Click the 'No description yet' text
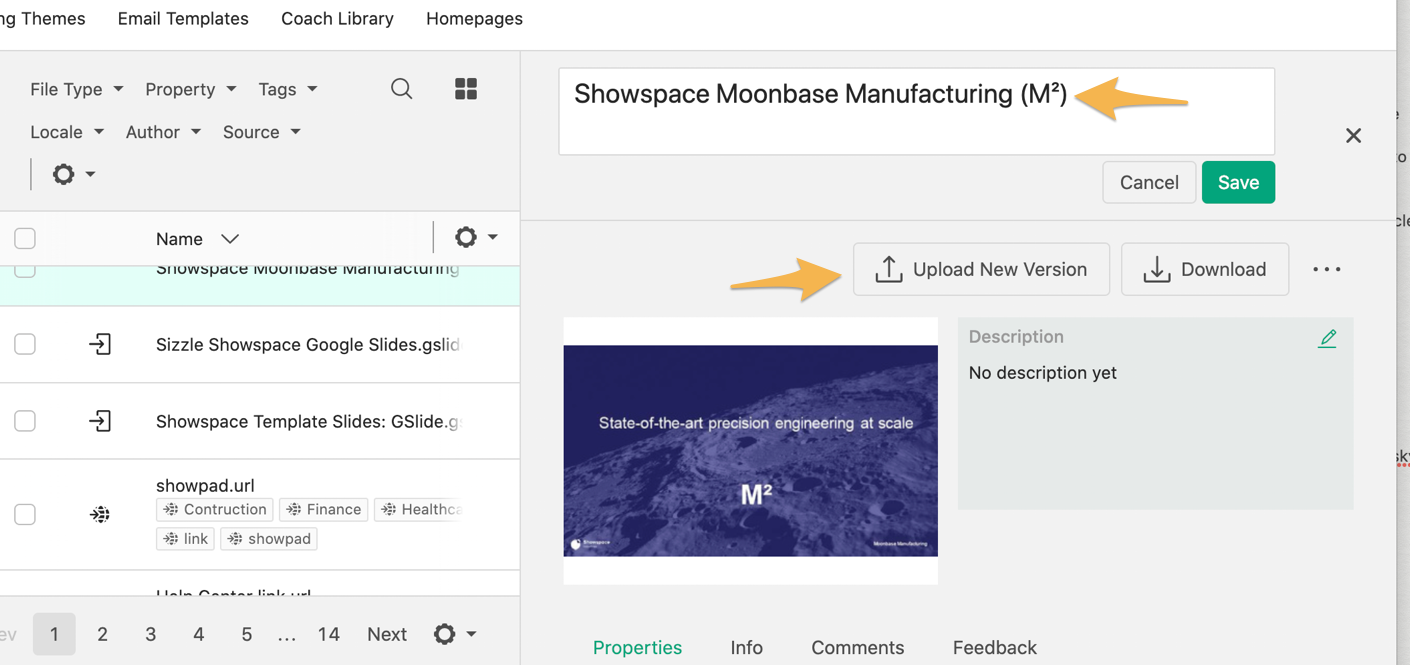The height and width of the screenshot is (665, 1410). pyautogui.click(x=1043, y=373)
